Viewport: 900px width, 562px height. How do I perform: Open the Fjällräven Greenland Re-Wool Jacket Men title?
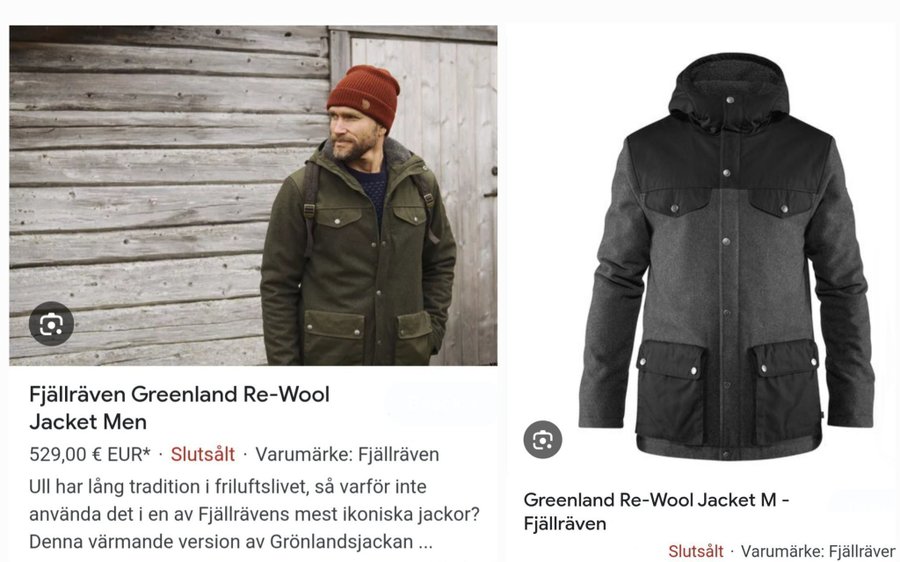(180, 408)
